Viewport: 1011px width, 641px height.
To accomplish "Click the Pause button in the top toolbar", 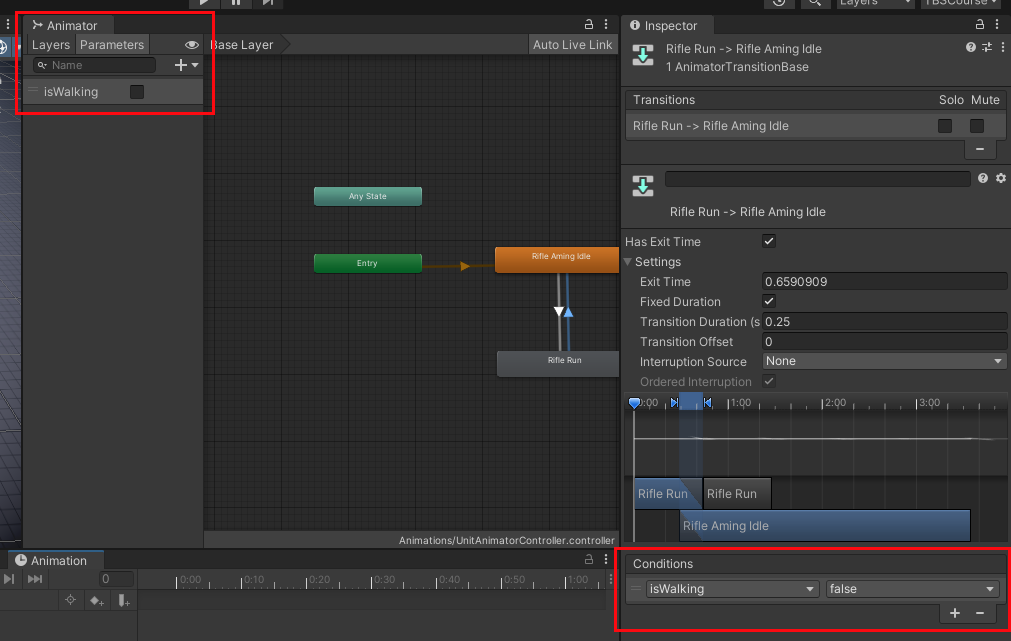I will [x=237, y=4].
